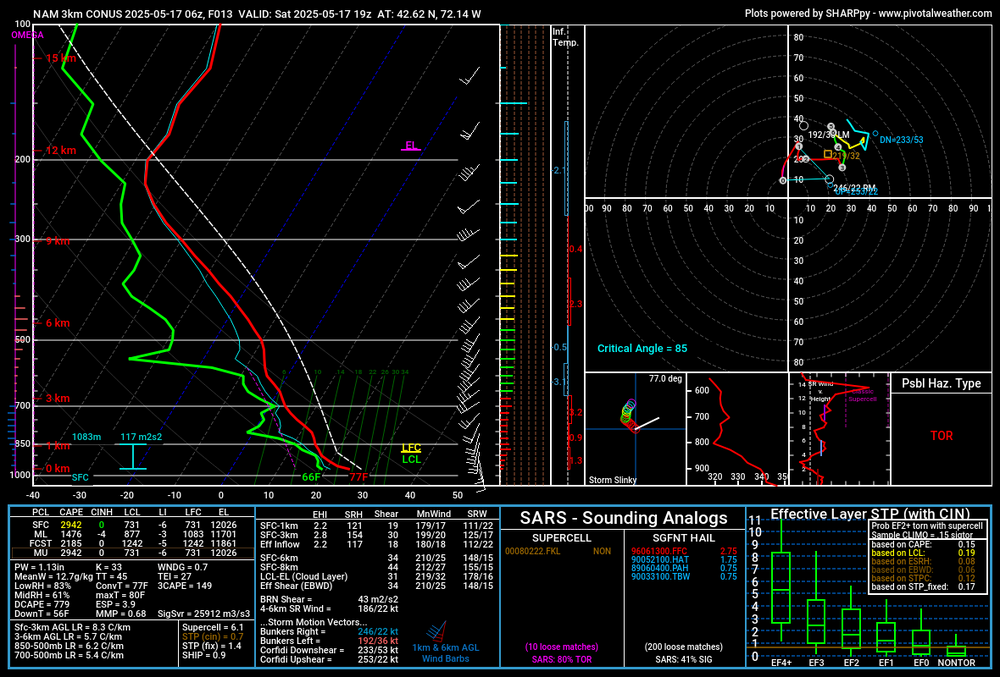
Task: Select the SARS: 41% SIG result
Action: [x=684, y=660]
